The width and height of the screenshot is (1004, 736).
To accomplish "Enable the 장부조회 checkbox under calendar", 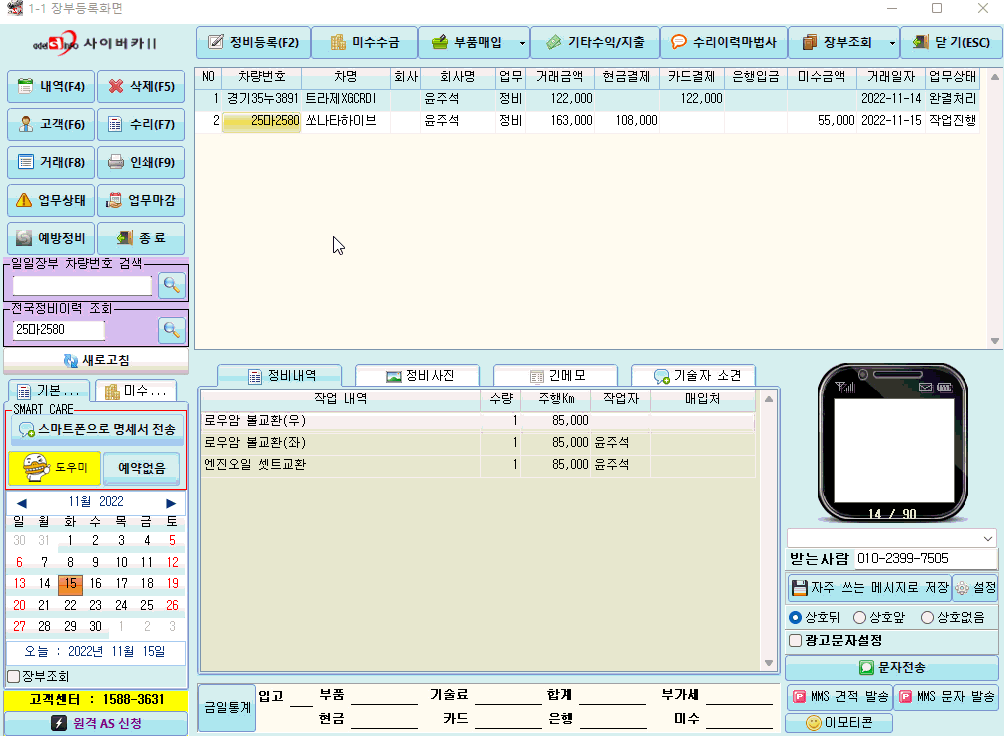I will pos(13,676).
